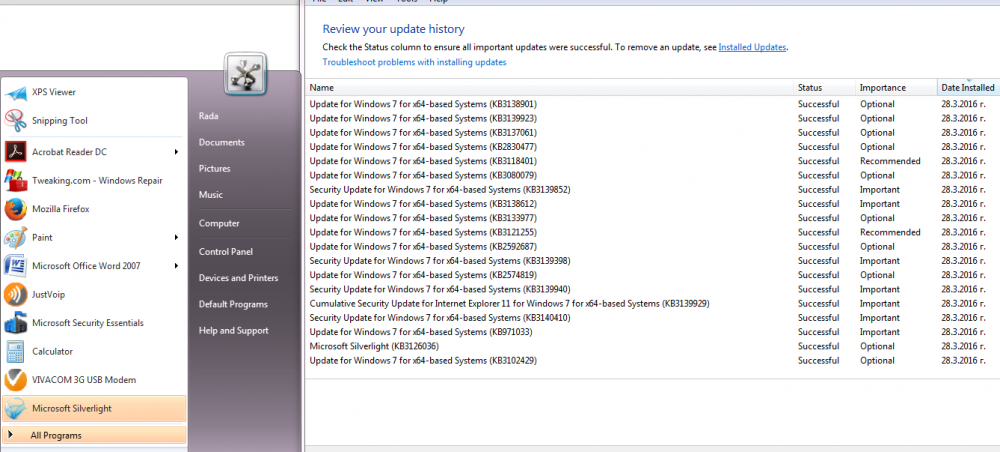Select Security Update KB3139852 row
The image size is (1000, 452).
(652, 189)
